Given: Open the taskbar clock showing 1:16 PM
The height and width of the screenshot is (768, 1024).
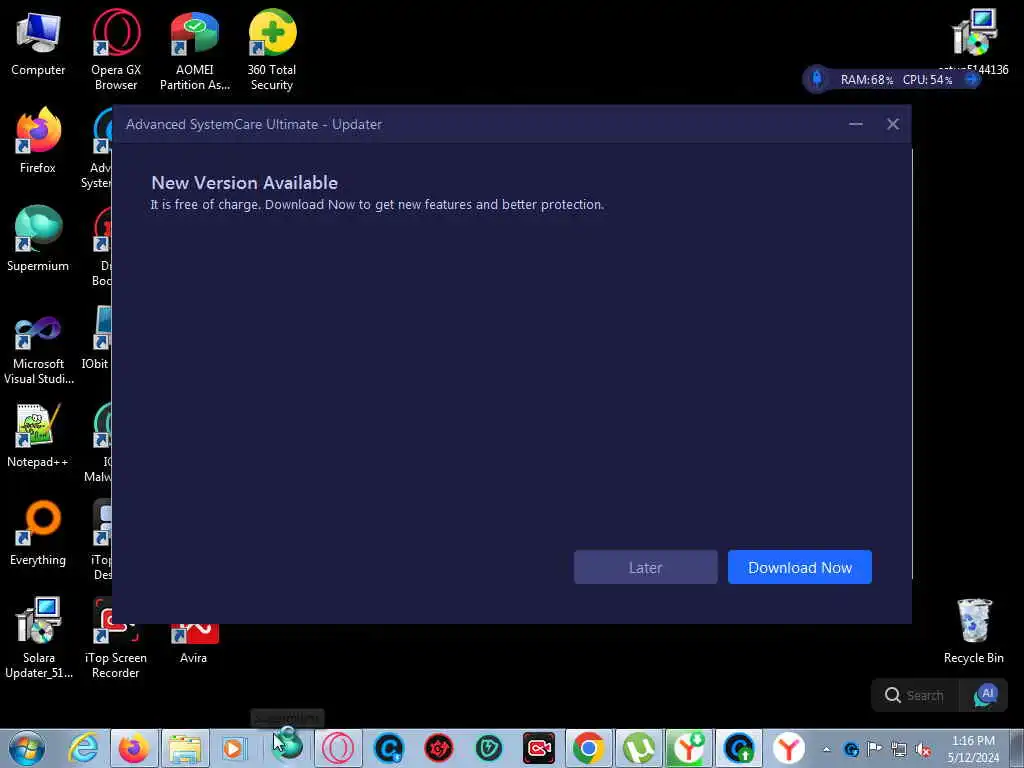Looking at the screenshot, I should [x=973, y=749].
